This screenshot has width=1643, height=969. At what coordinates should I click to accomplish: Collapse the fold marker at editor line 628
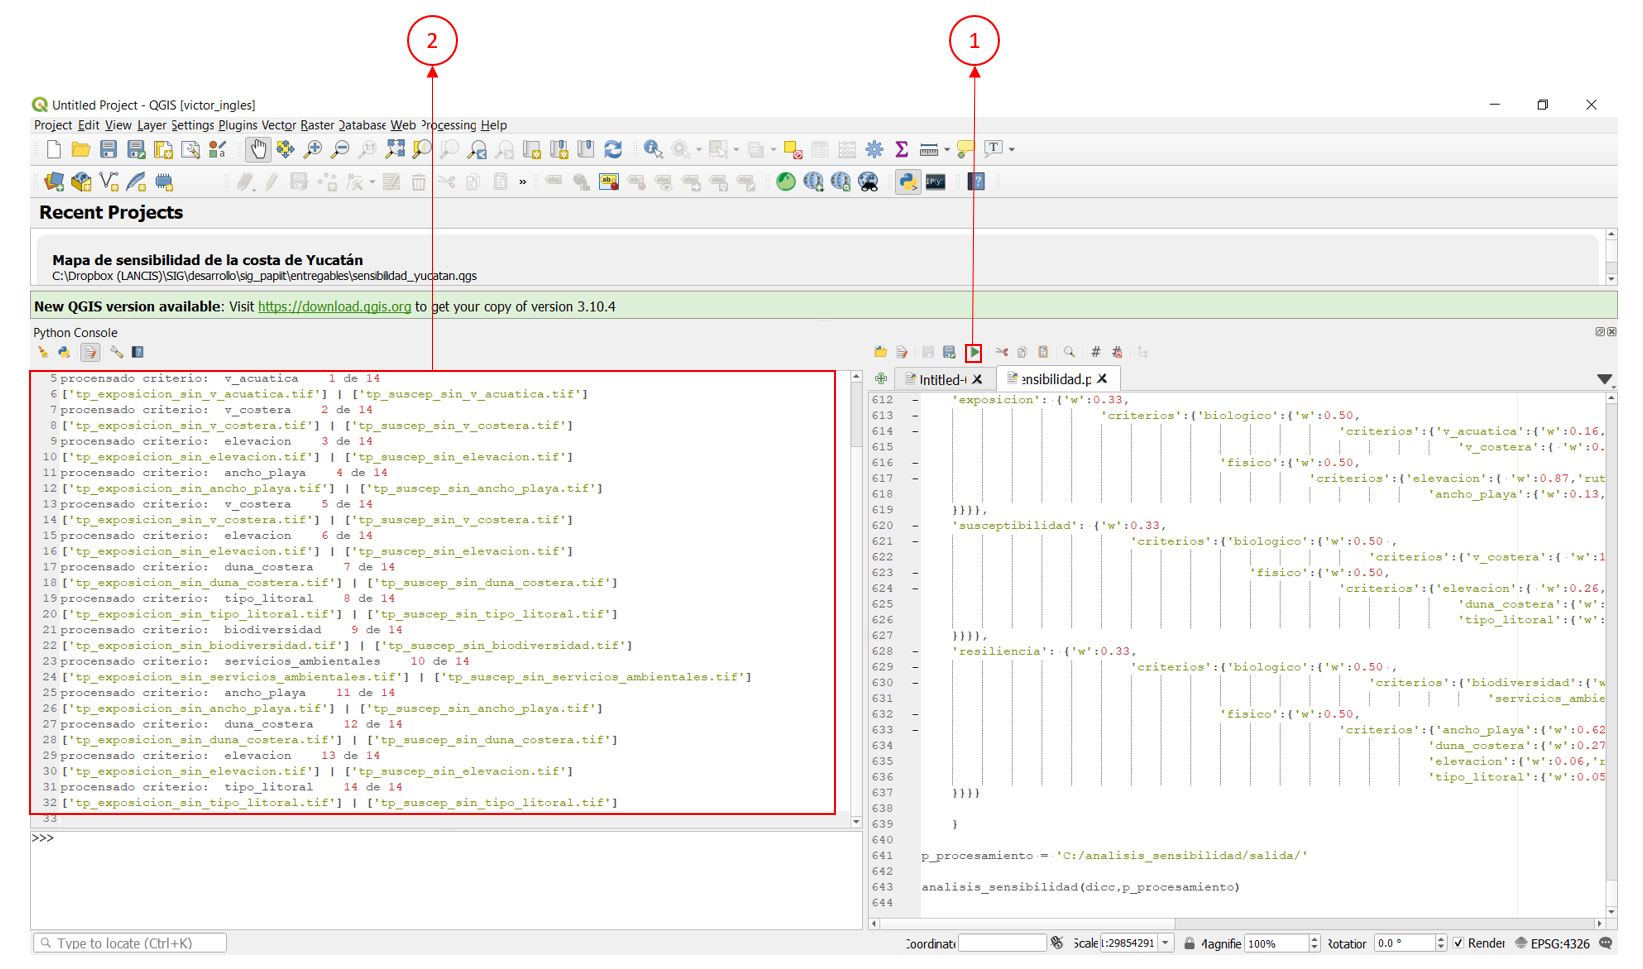[x=915, y=651]
